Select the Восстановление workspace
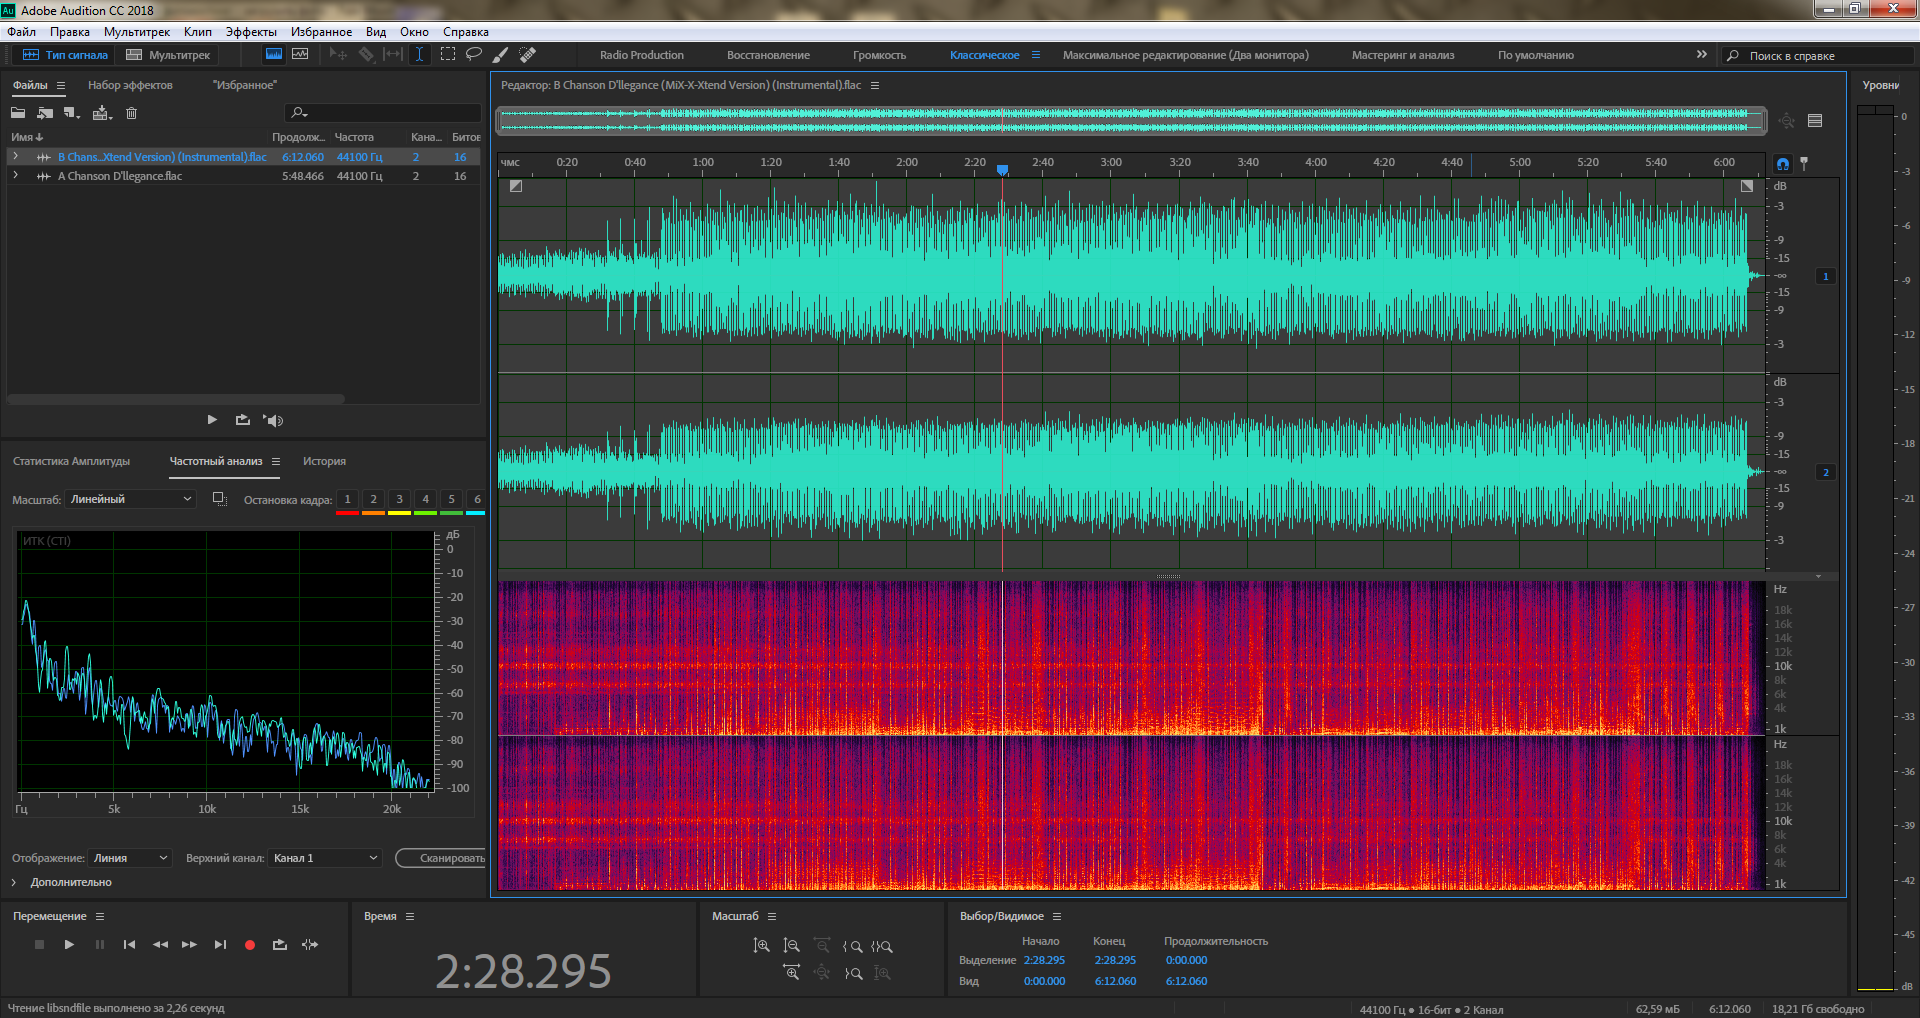Image resolution: width=1920 pixels, height=1018 pixels. (x=768, y=55)
